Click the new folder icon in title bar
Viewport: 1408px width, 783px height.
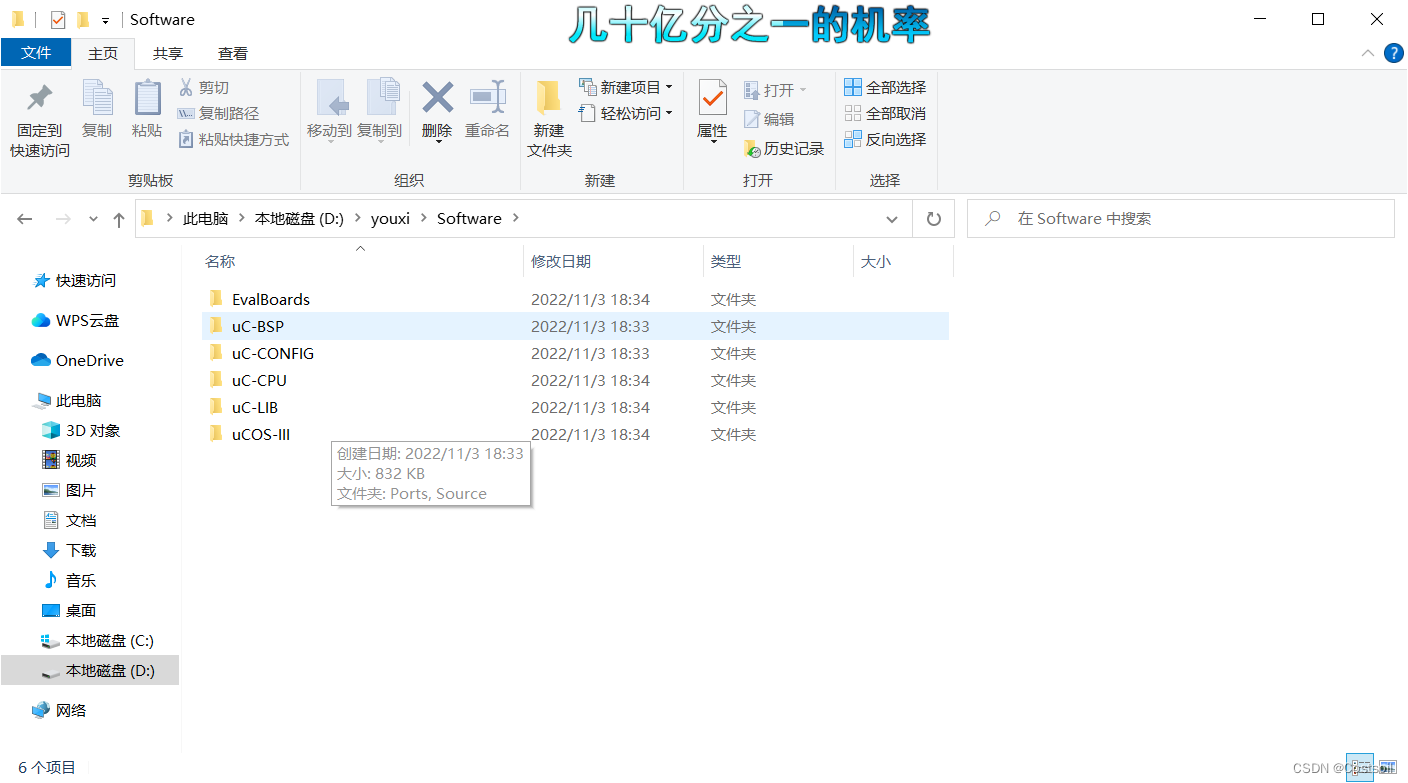(x=83, y=19)
